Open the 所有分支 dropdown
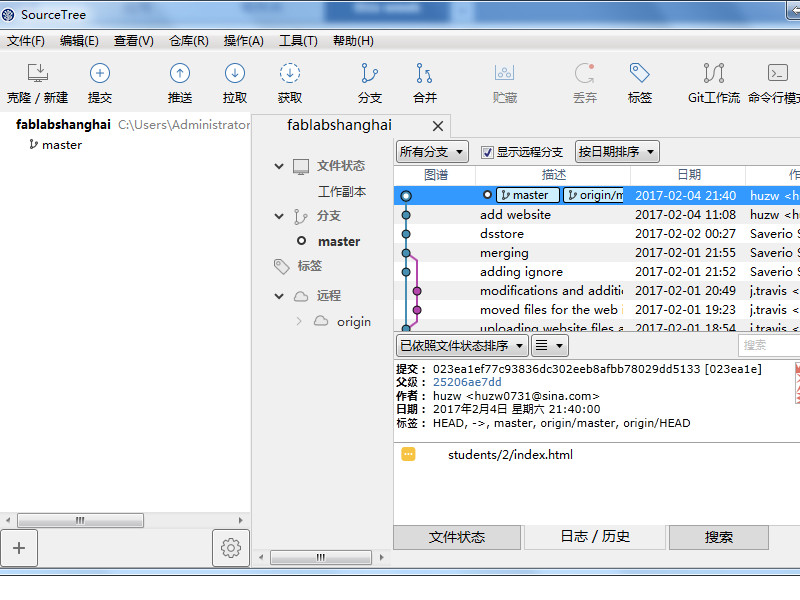 coord(432,152)
